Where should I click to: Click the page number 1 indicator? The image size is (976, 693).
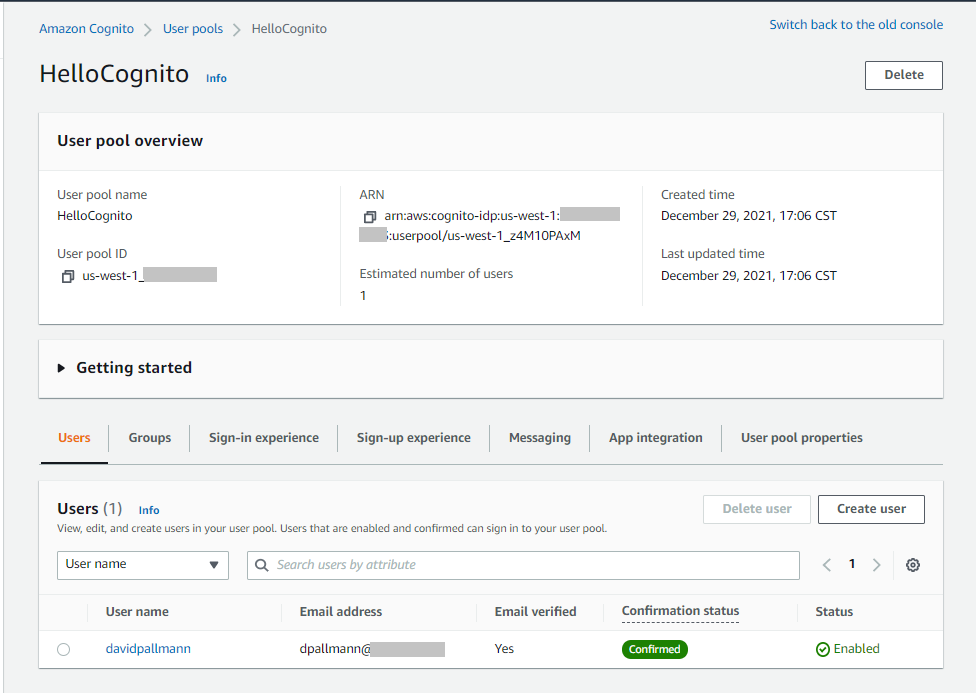pos(852,563)
